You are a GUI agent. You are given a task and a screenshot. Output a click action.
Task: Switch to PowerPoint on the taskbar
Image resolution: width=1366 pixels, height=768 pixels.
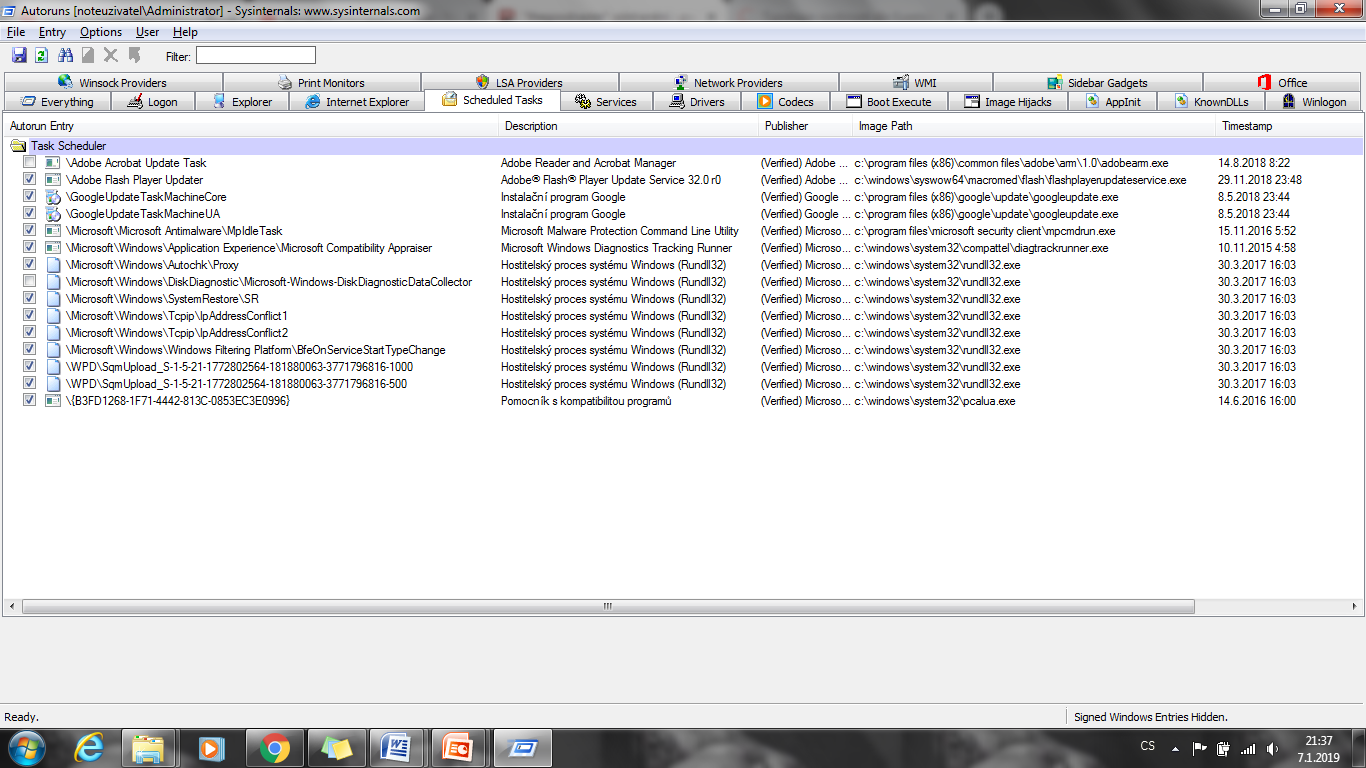point(459,748)
